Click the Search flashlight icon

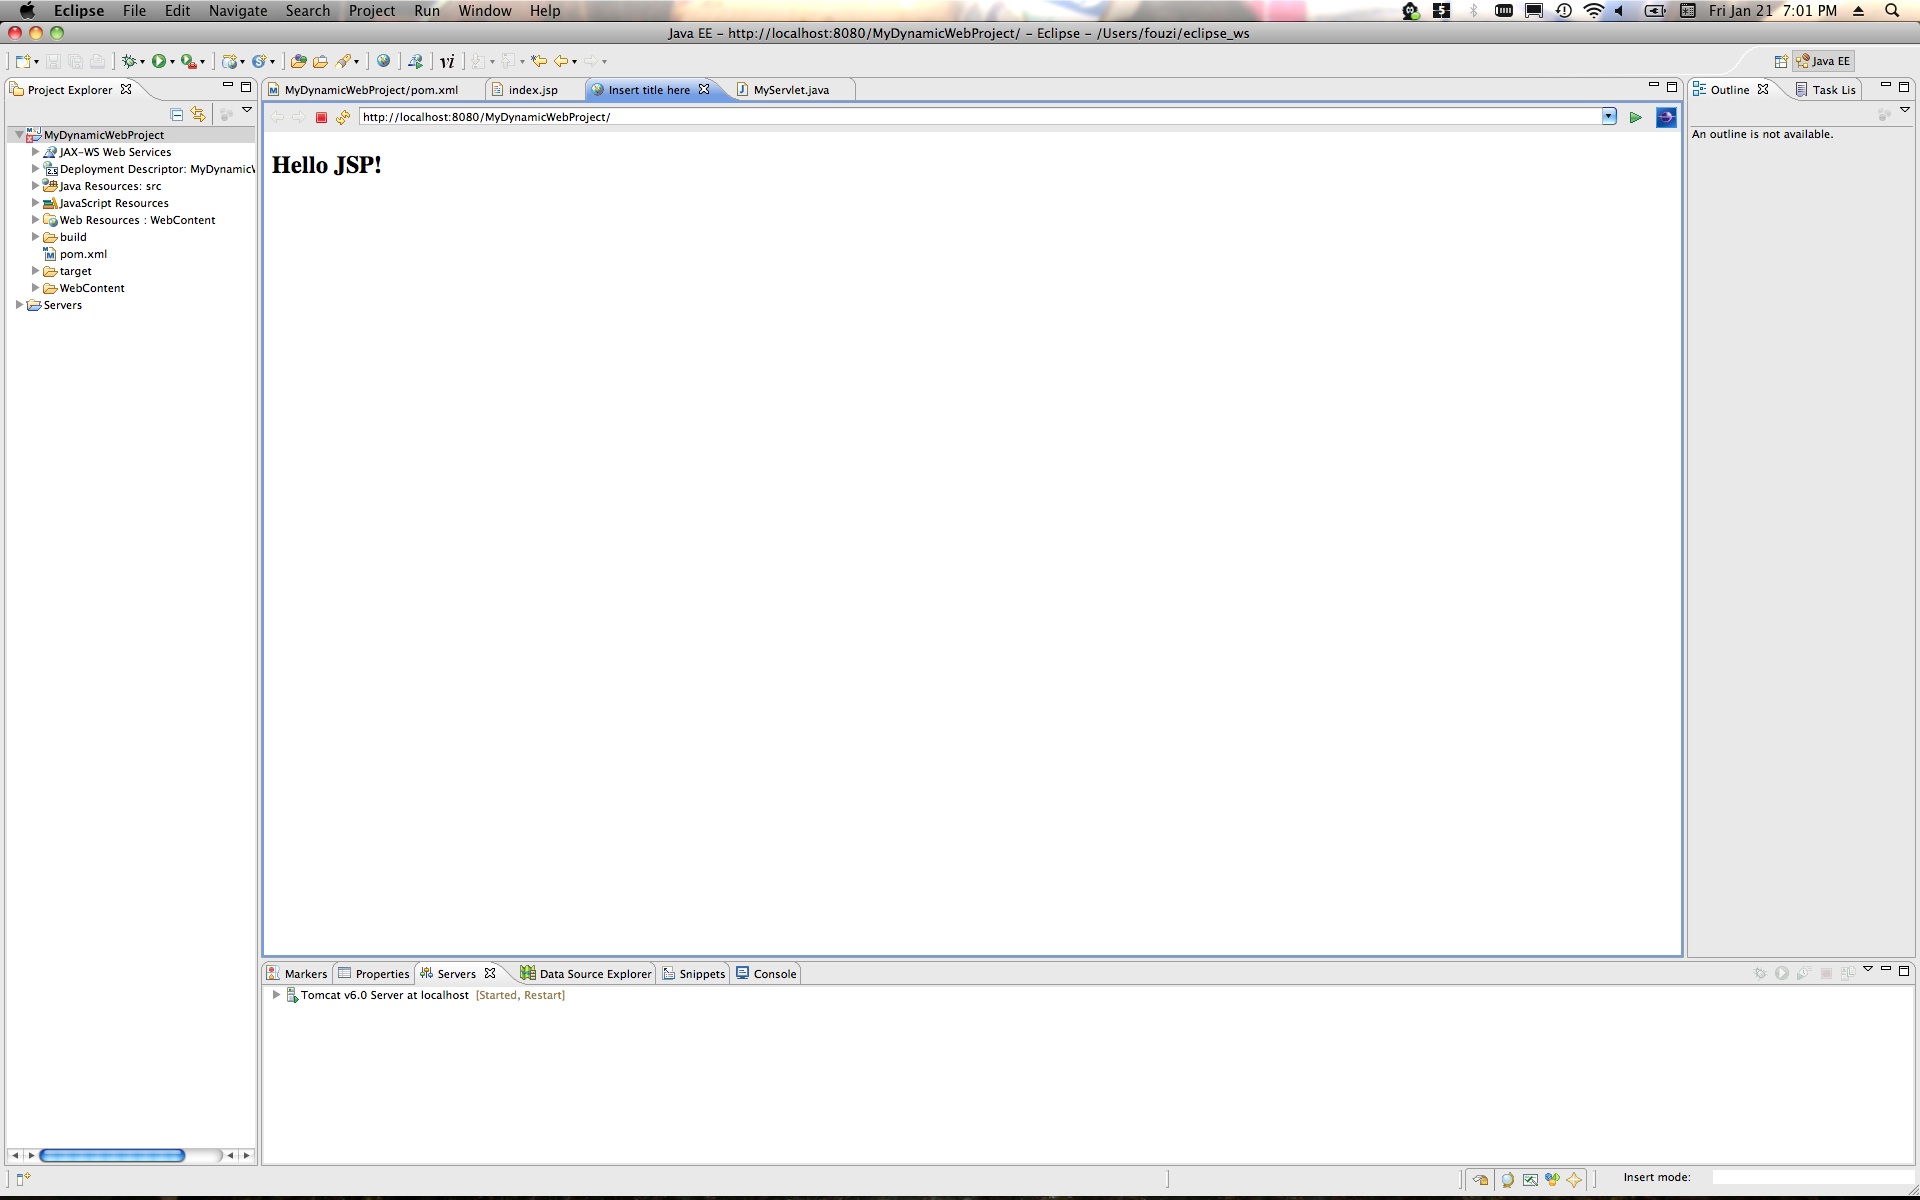point(344,61)
